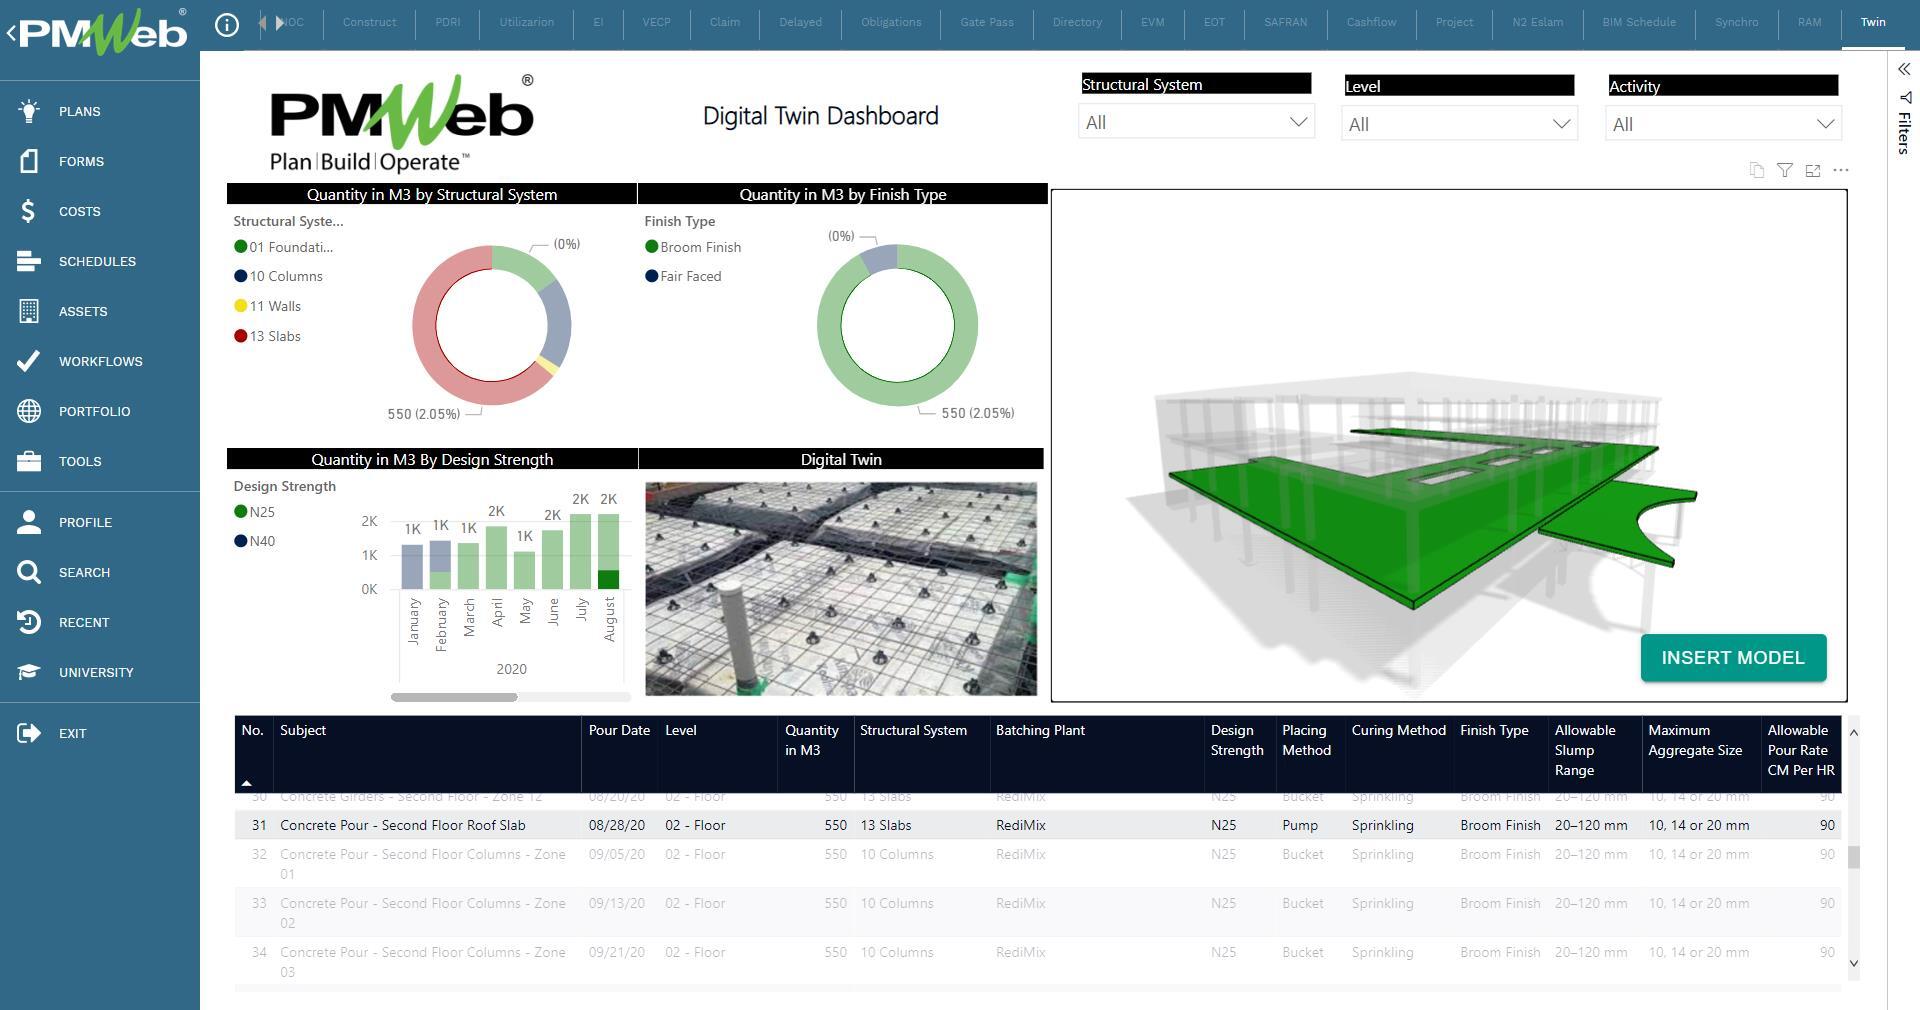Sort table by No. column arrow
Viewport: 1920px width, 1010px height.
click(x=246, y=783)
